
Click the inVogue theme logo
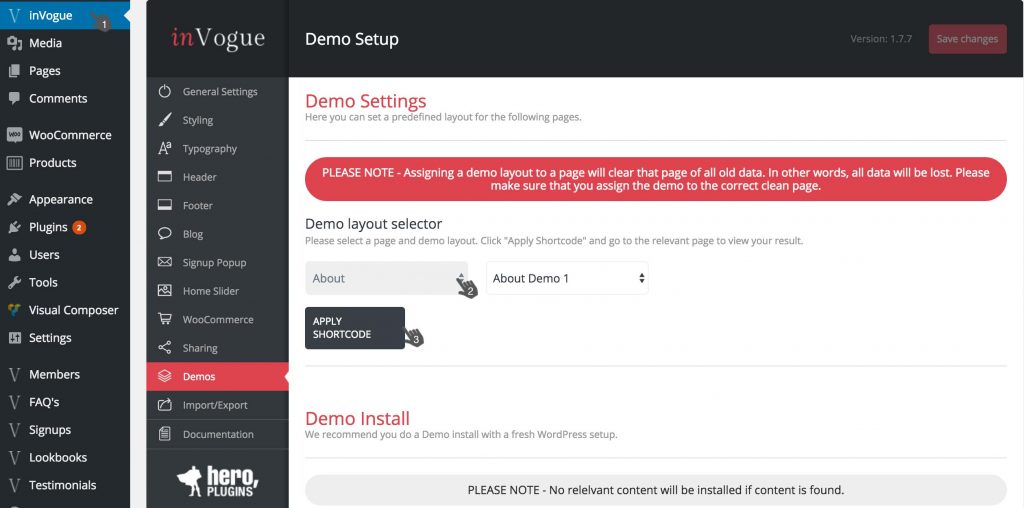217,39
